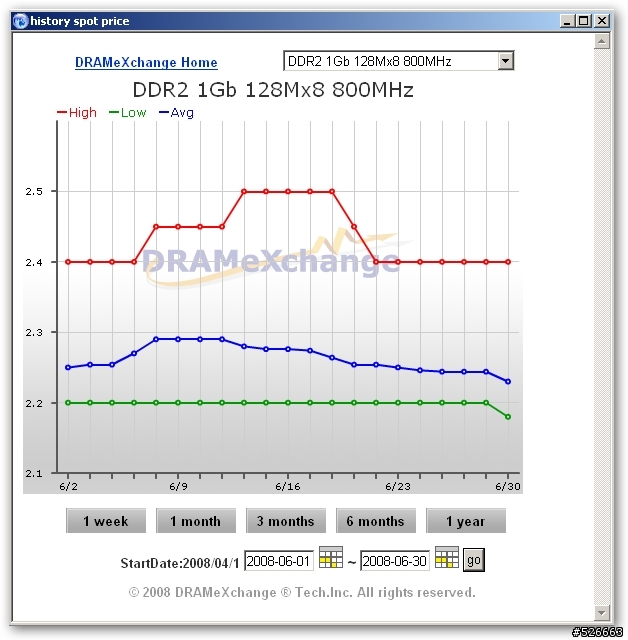Click the 6/16 x-axis label
The image size is (628, 640).
click(288, 486)
